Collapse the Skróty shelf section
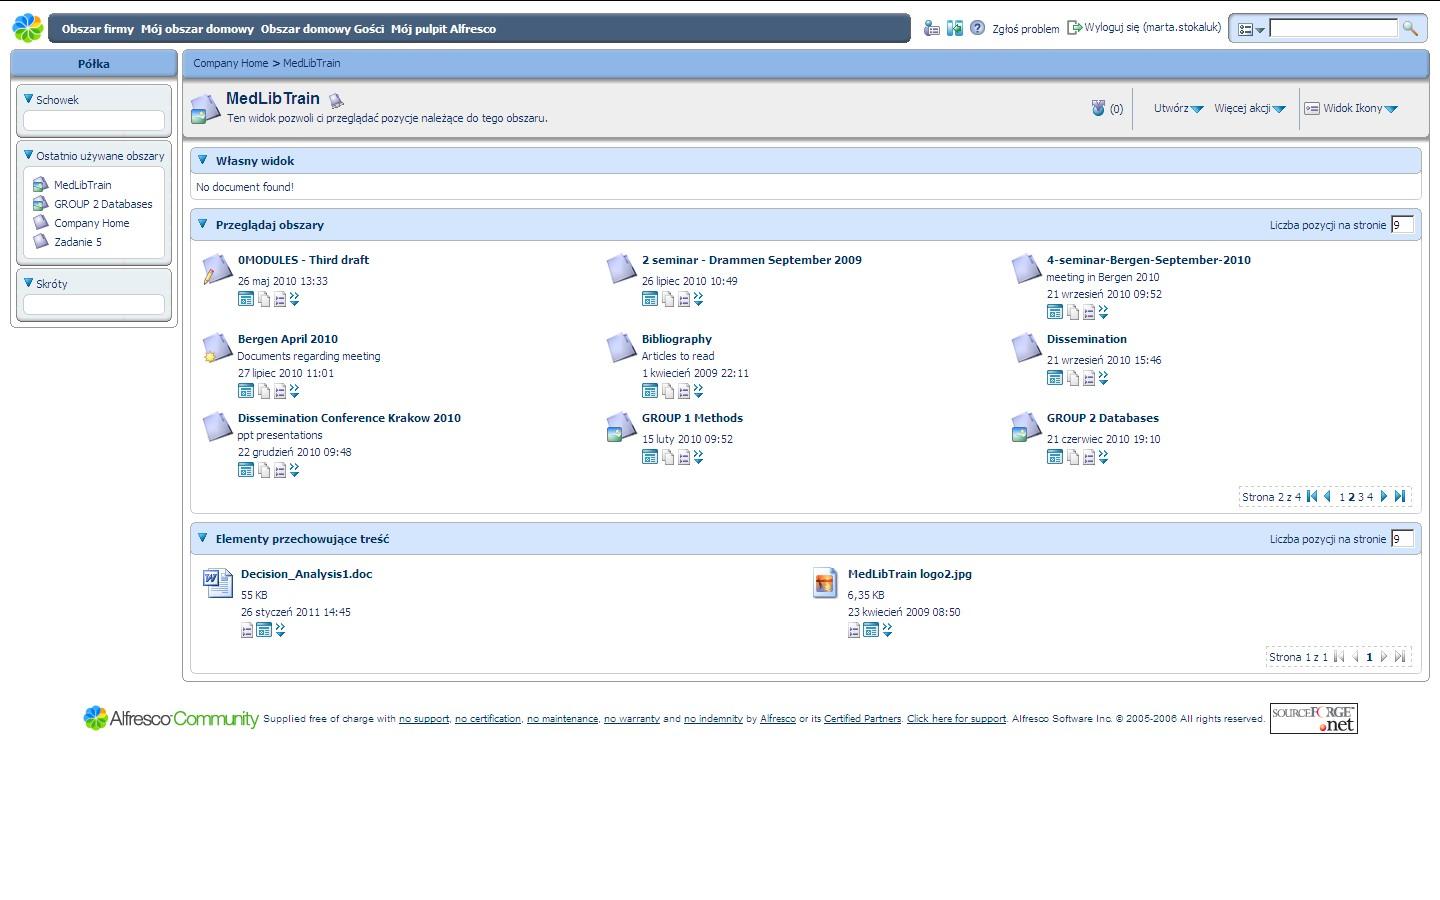The width and height of the screenshot is (1440, 900). click(29, 283)
